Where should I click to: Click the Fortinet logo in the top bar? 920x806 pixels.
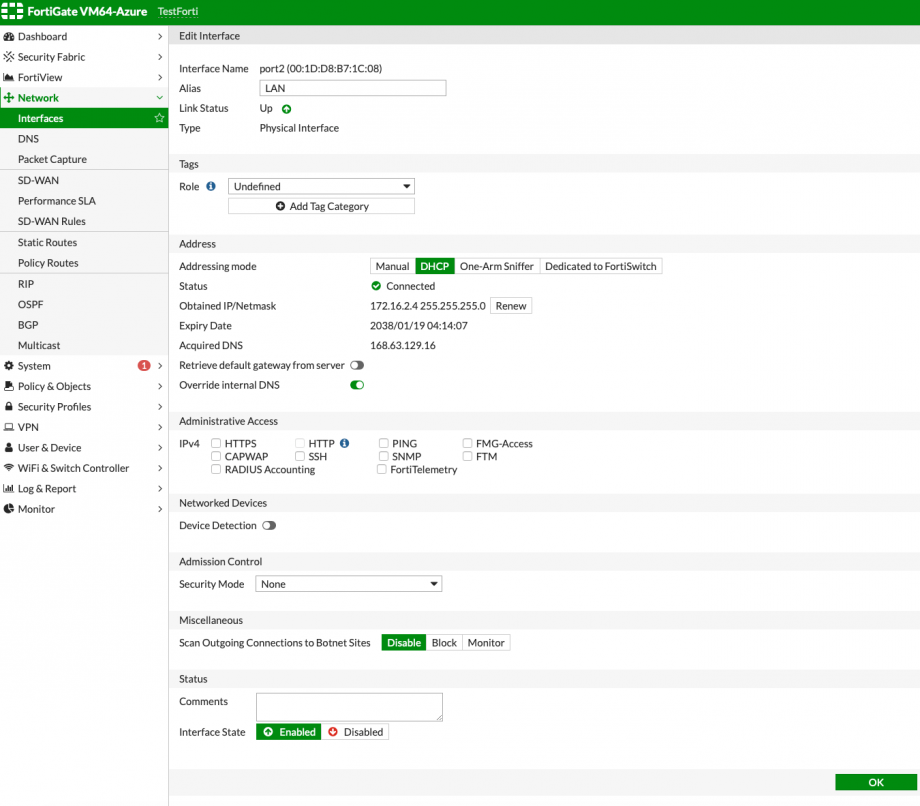[x=11, y=11]
